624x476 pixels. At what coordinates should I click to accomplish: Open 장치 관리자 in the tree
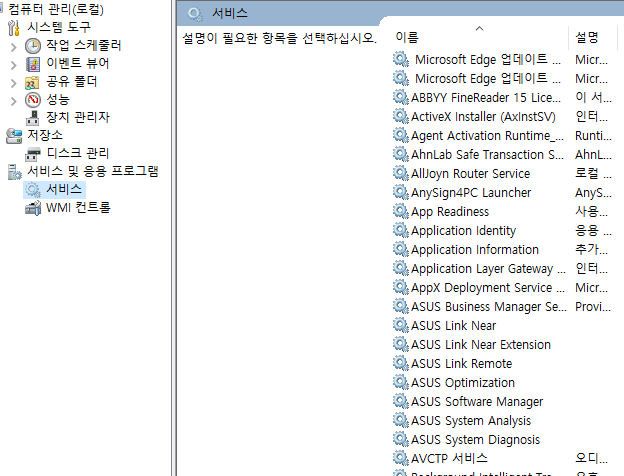(78, 117)
